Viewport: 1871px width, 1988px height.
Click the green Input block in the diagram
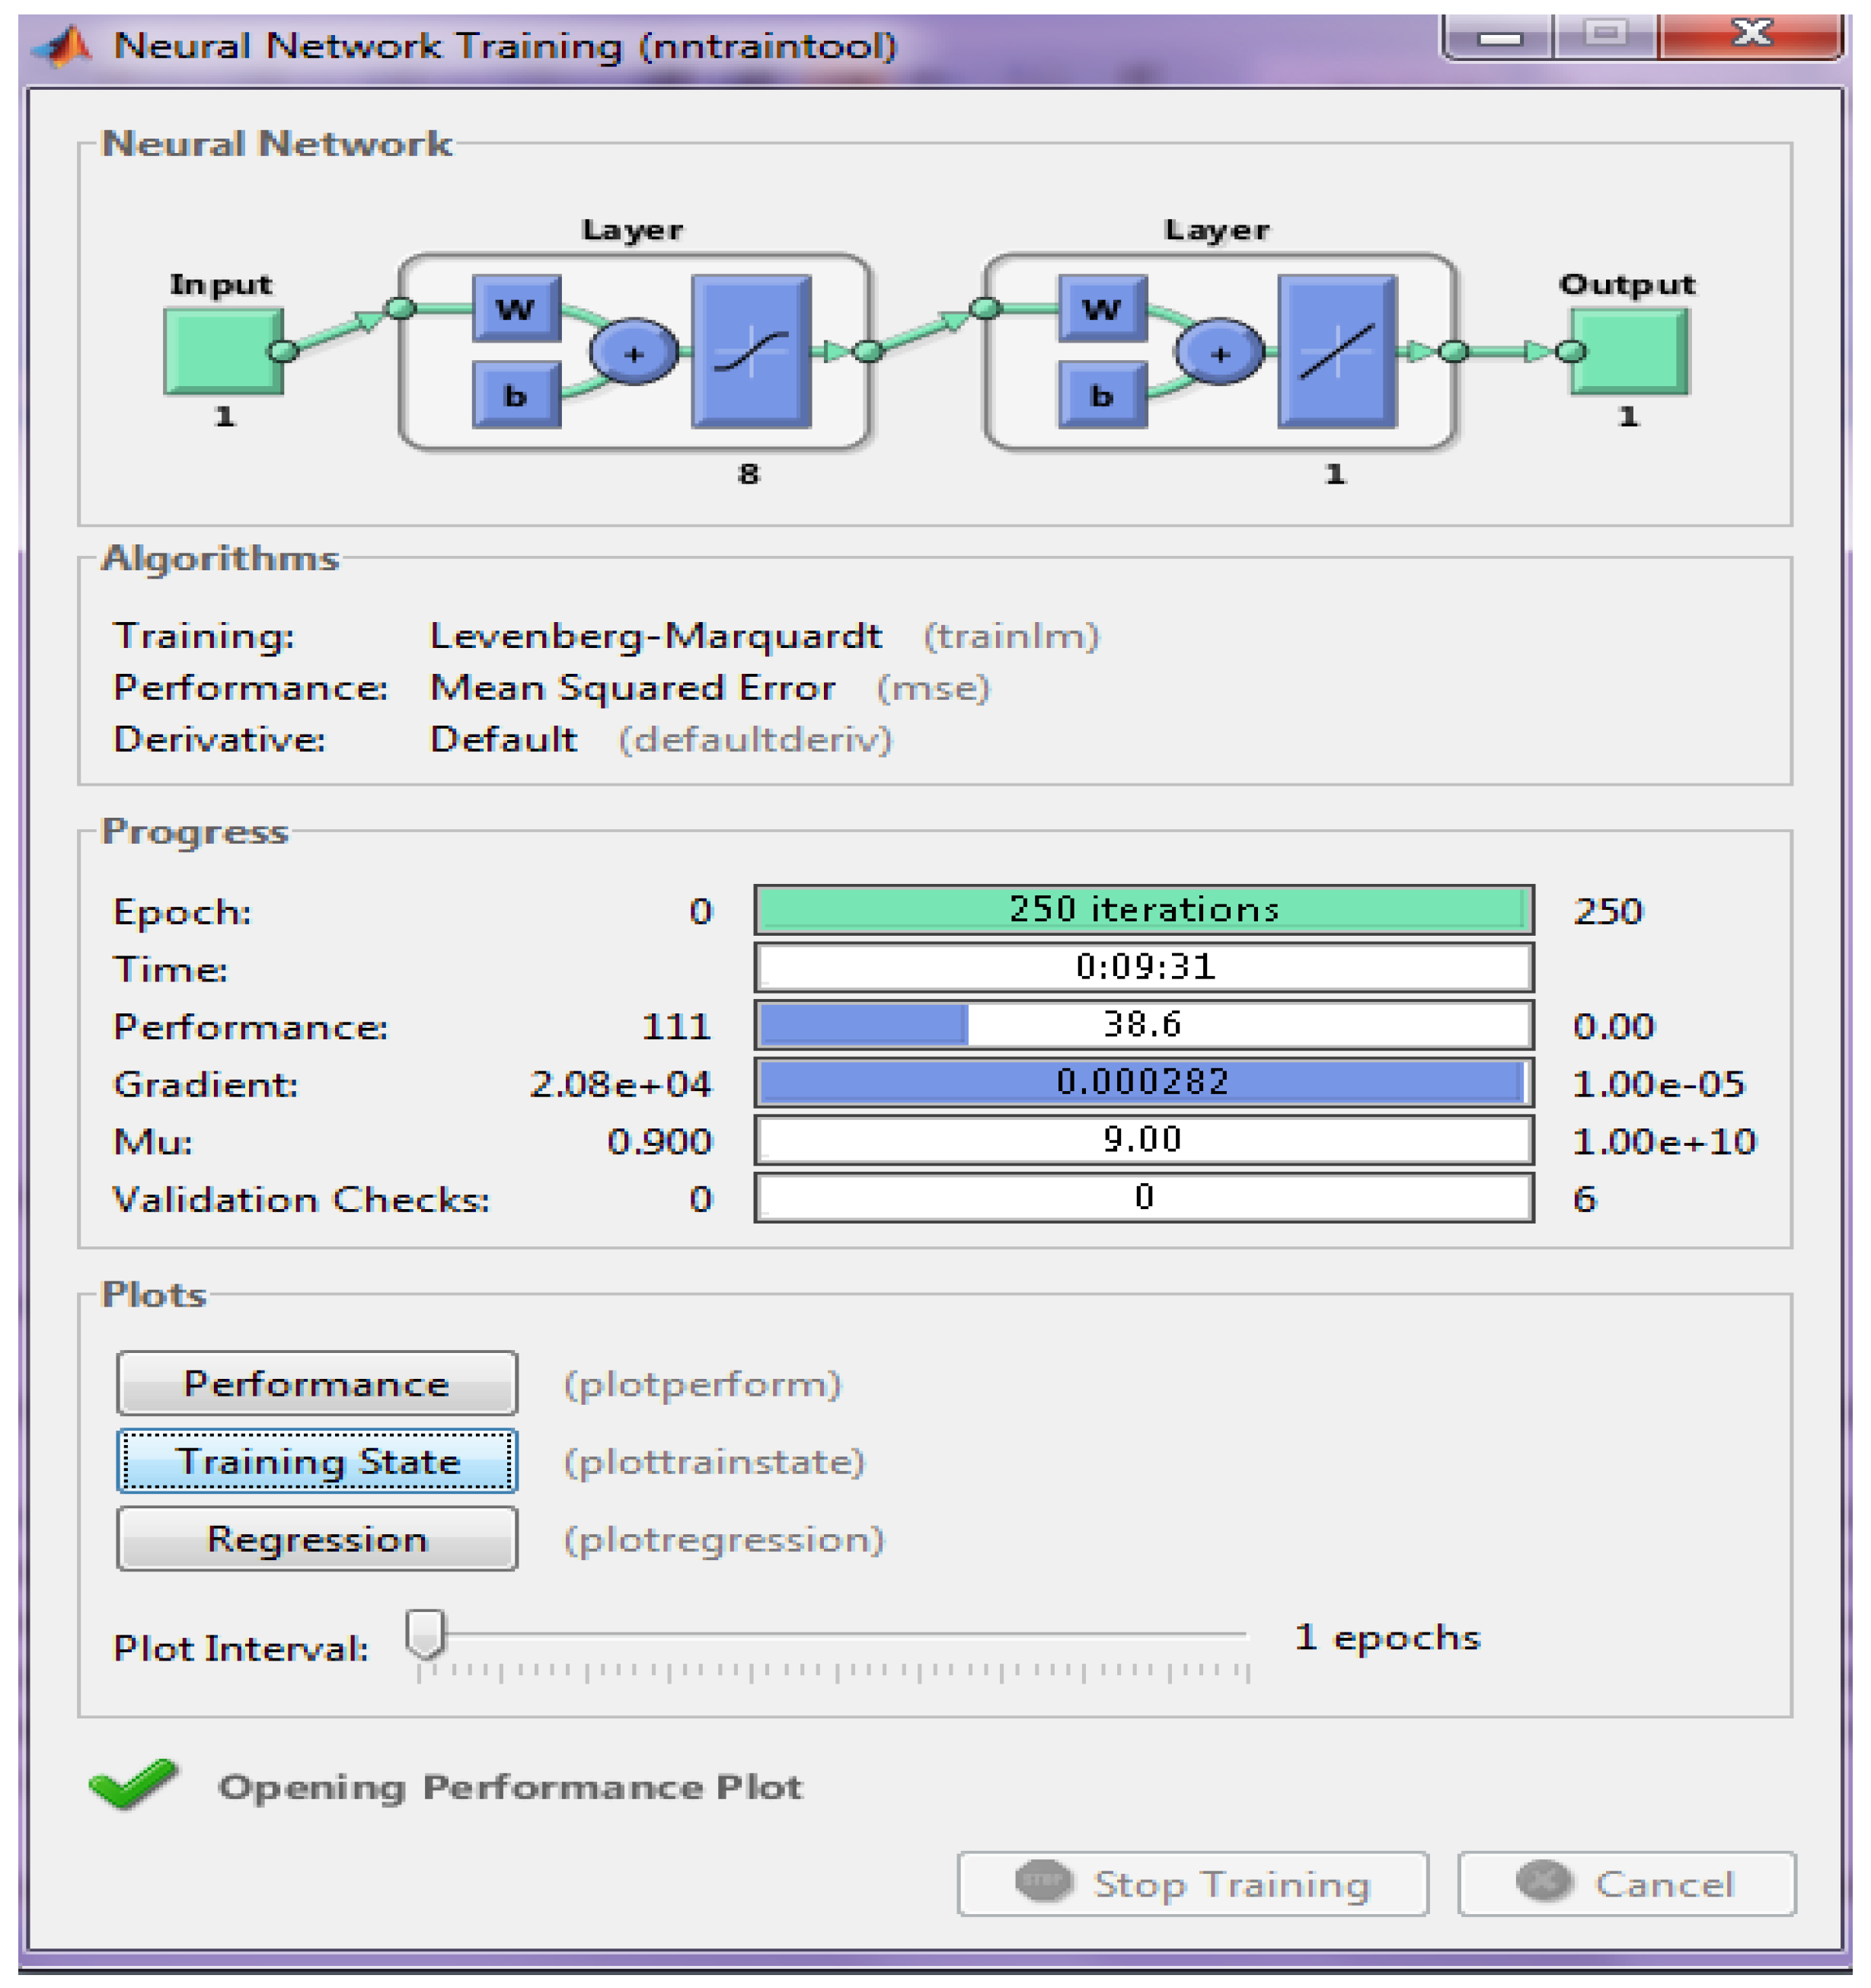(x=223, y=350)
